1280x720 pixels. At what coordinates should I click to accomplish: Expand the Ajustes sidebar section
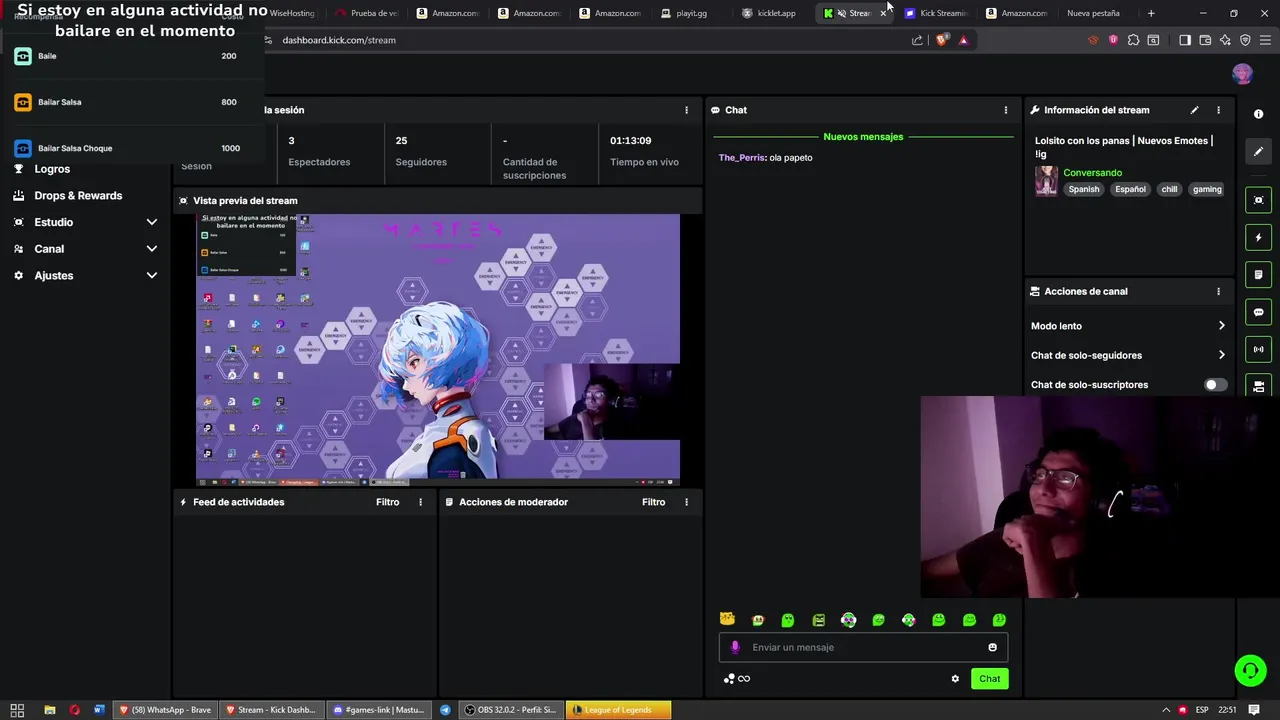pos(152,275)
